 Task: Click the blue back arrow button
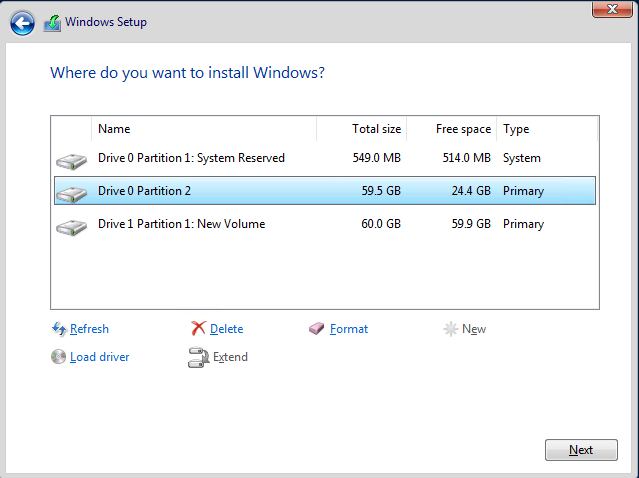click(x=22, y=23)
